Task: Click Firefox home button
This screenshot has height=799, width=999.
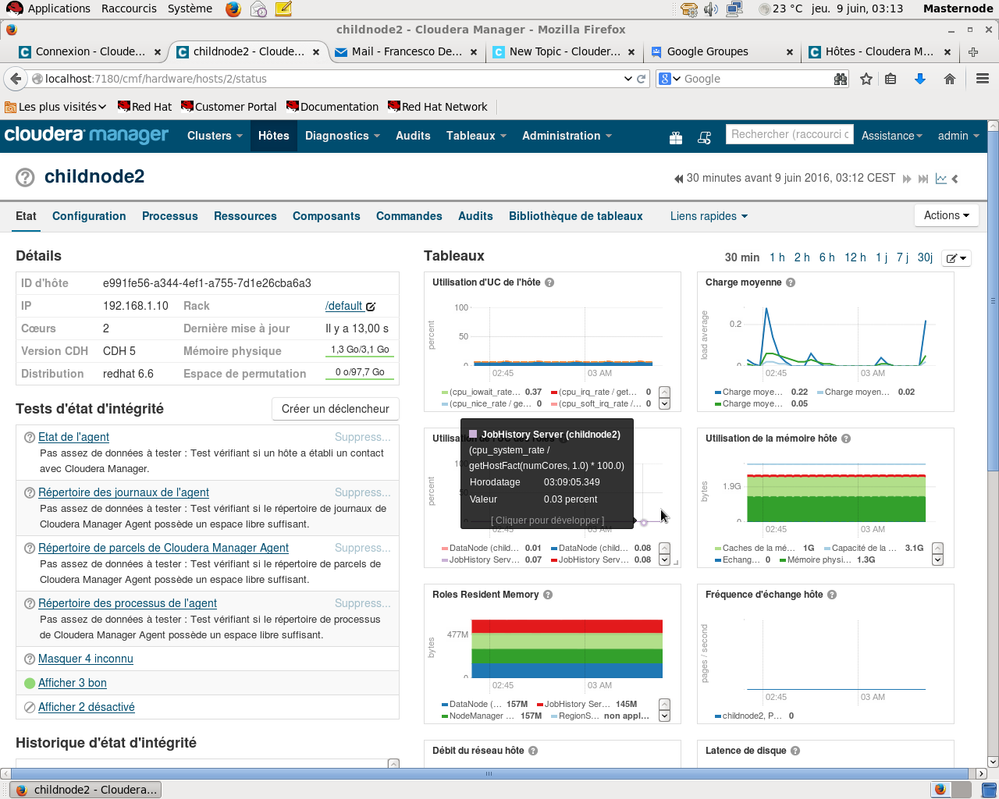Action: click(x=949, y=79)
